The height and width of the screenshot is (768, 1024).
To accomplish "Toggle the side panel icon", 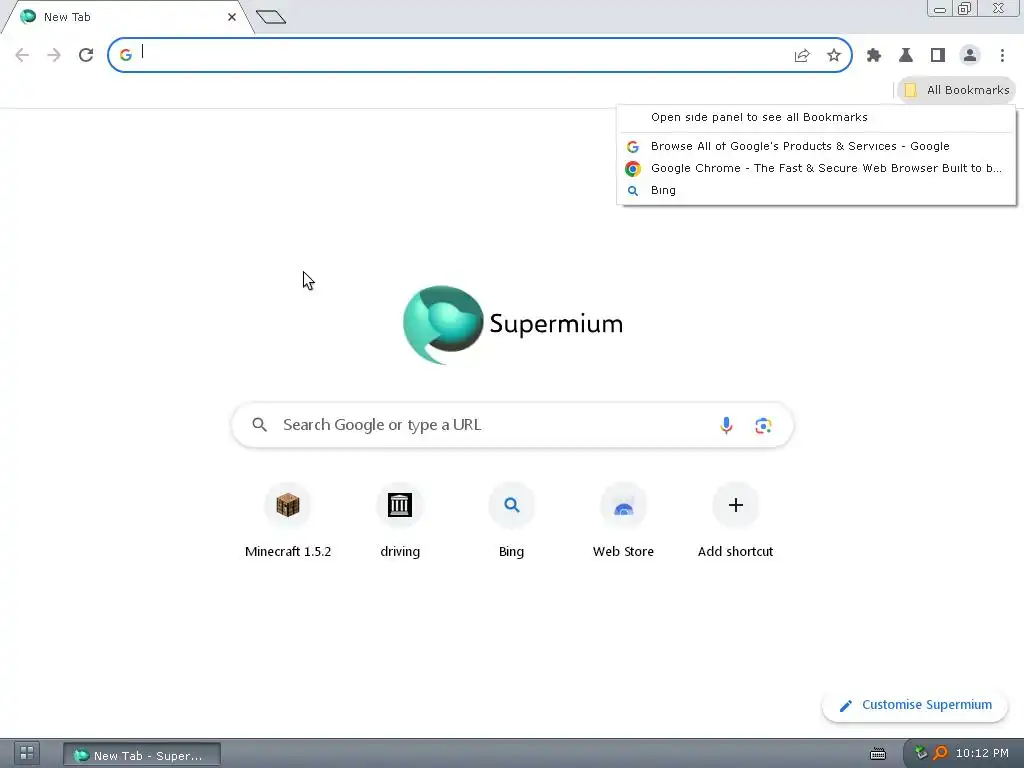I will (938, 56).
